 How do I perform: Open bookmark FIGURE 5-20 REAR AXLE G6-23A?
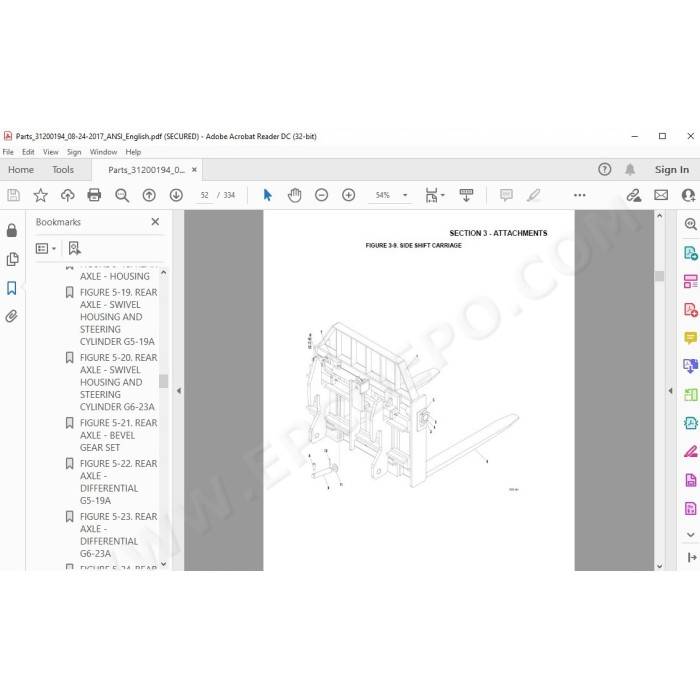tap(118, 382)
